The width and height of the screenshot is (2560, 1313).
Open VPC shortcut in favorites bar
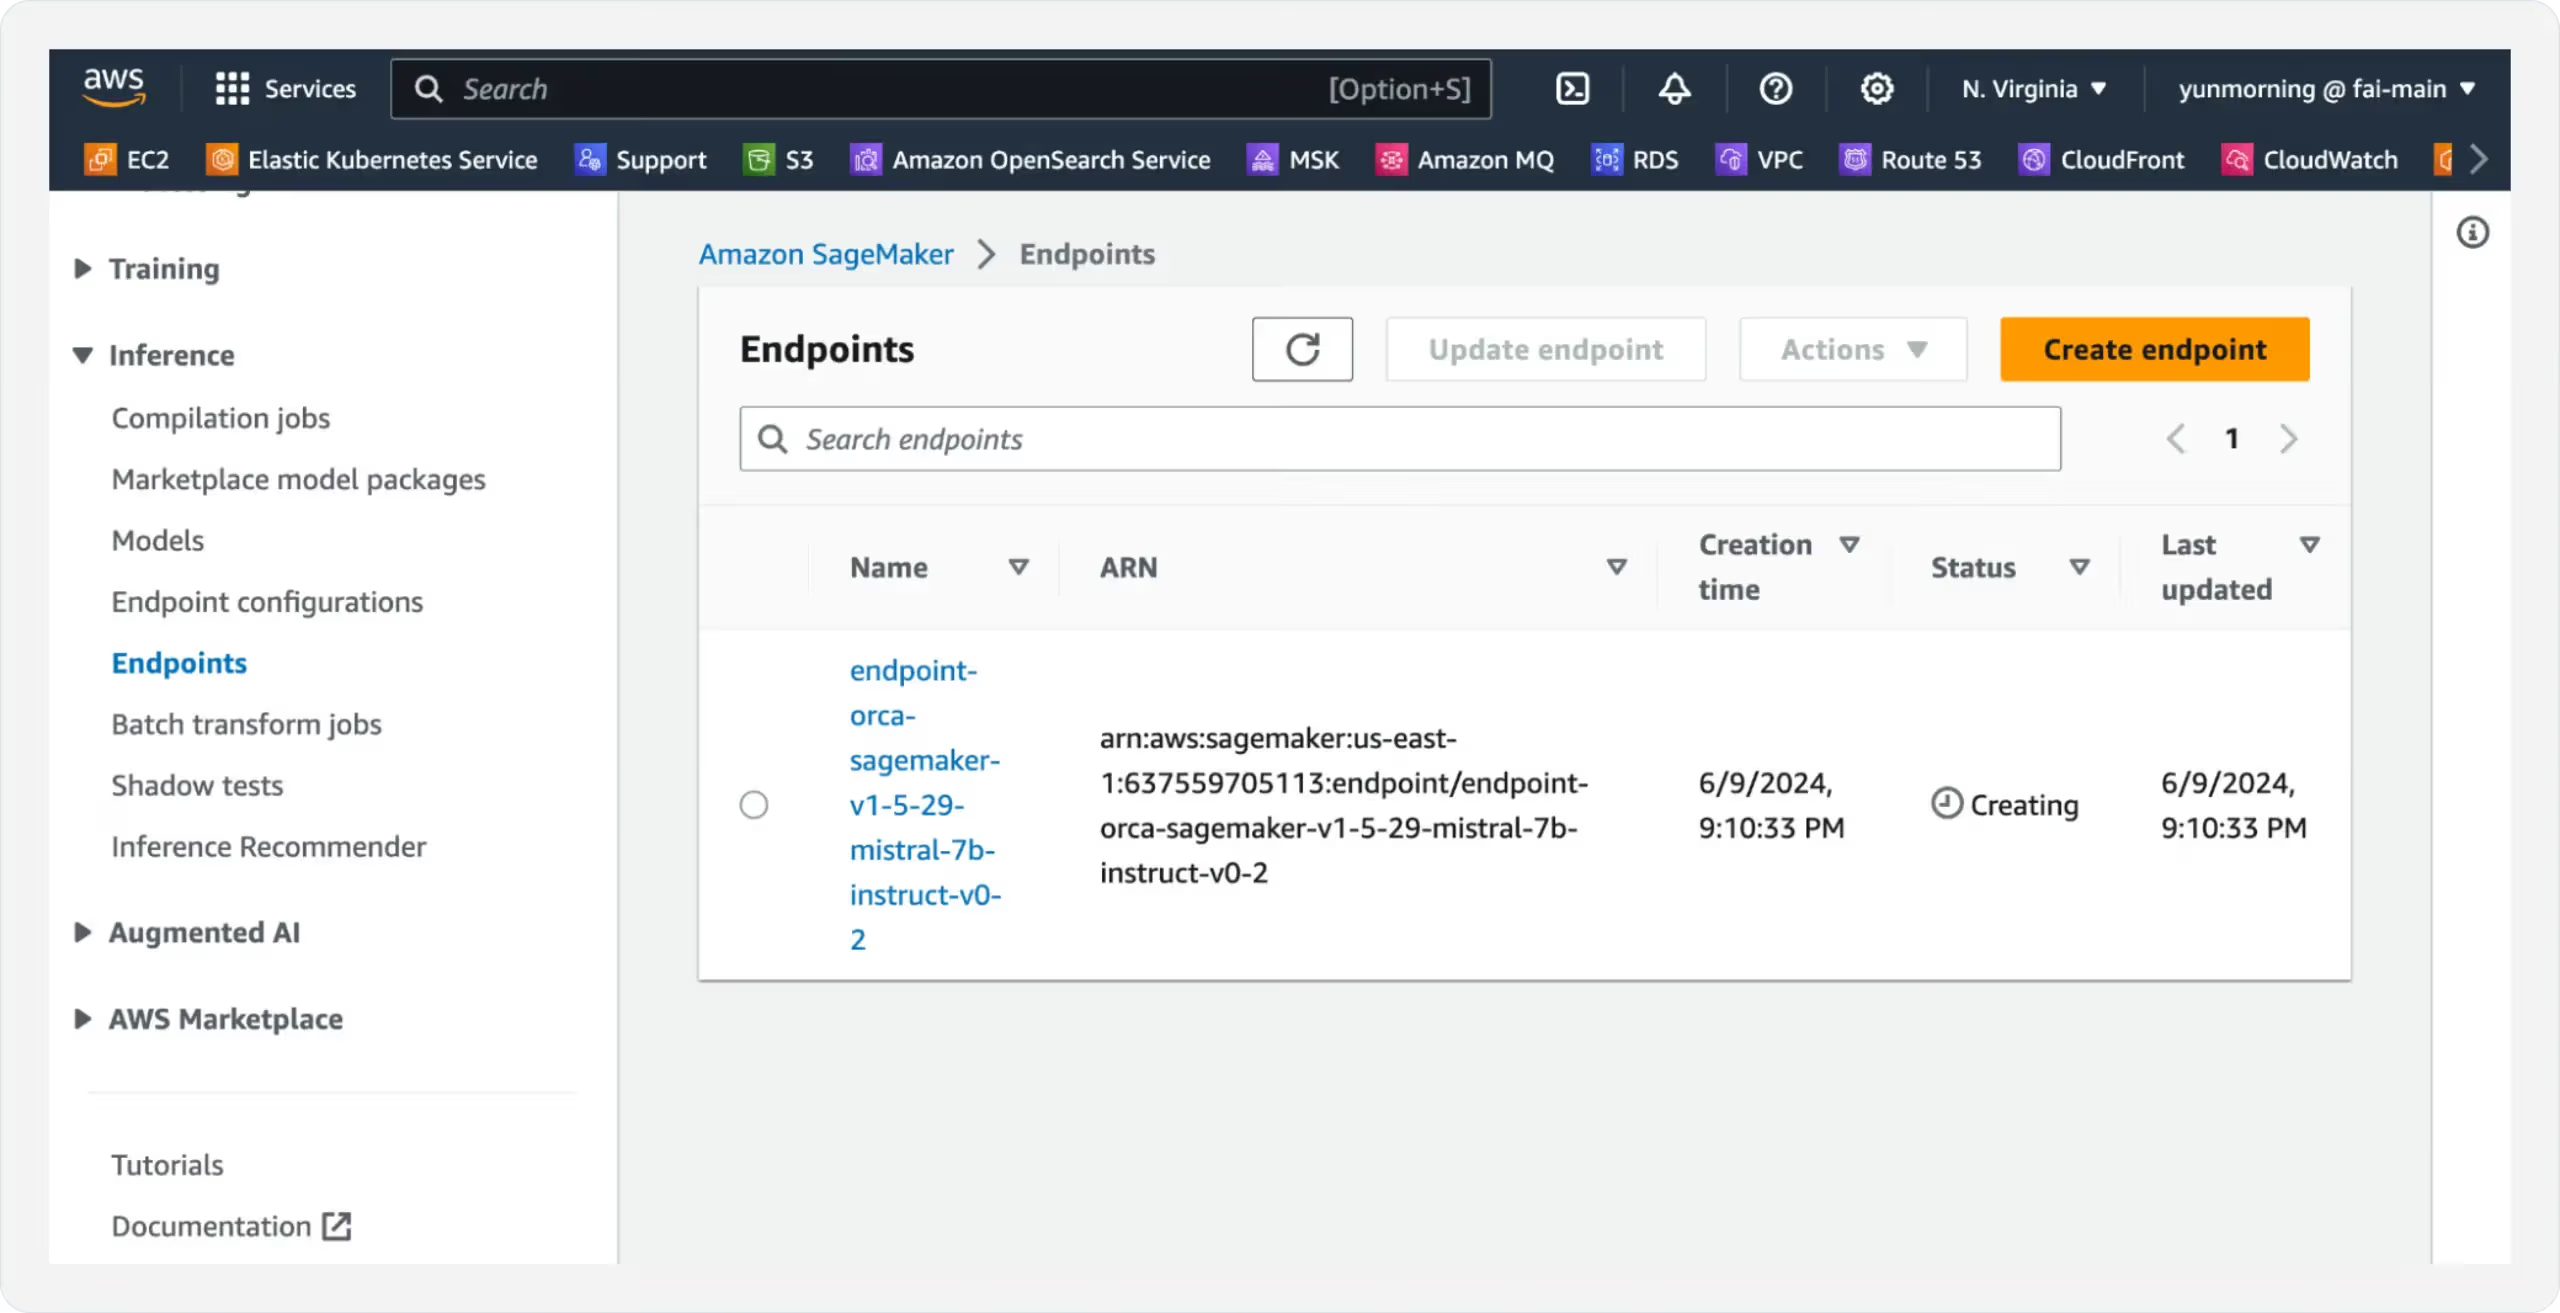1760,160
